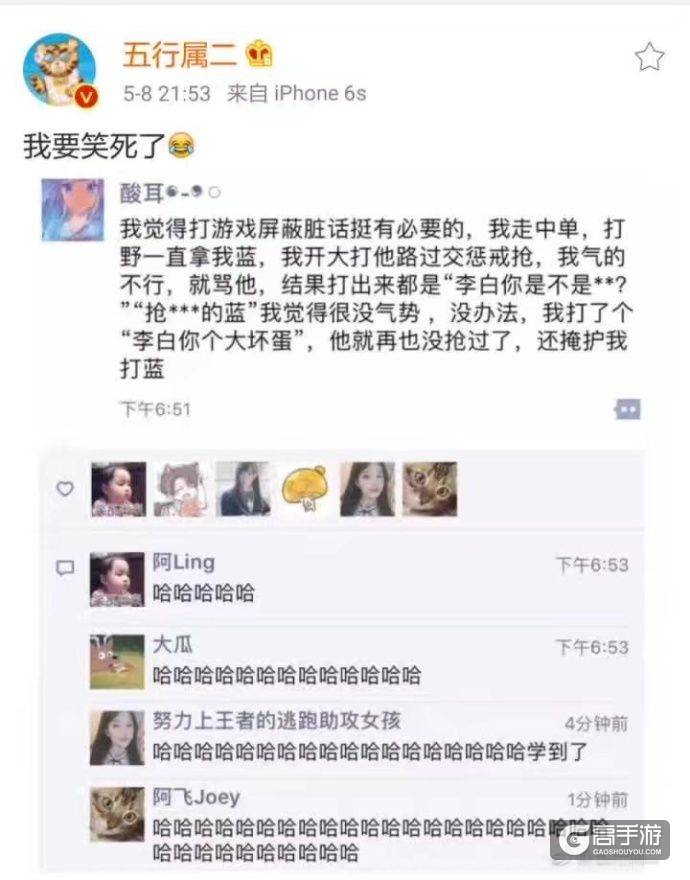Tap the star favorite icon

pyautogui.click(x=650, y=57)
